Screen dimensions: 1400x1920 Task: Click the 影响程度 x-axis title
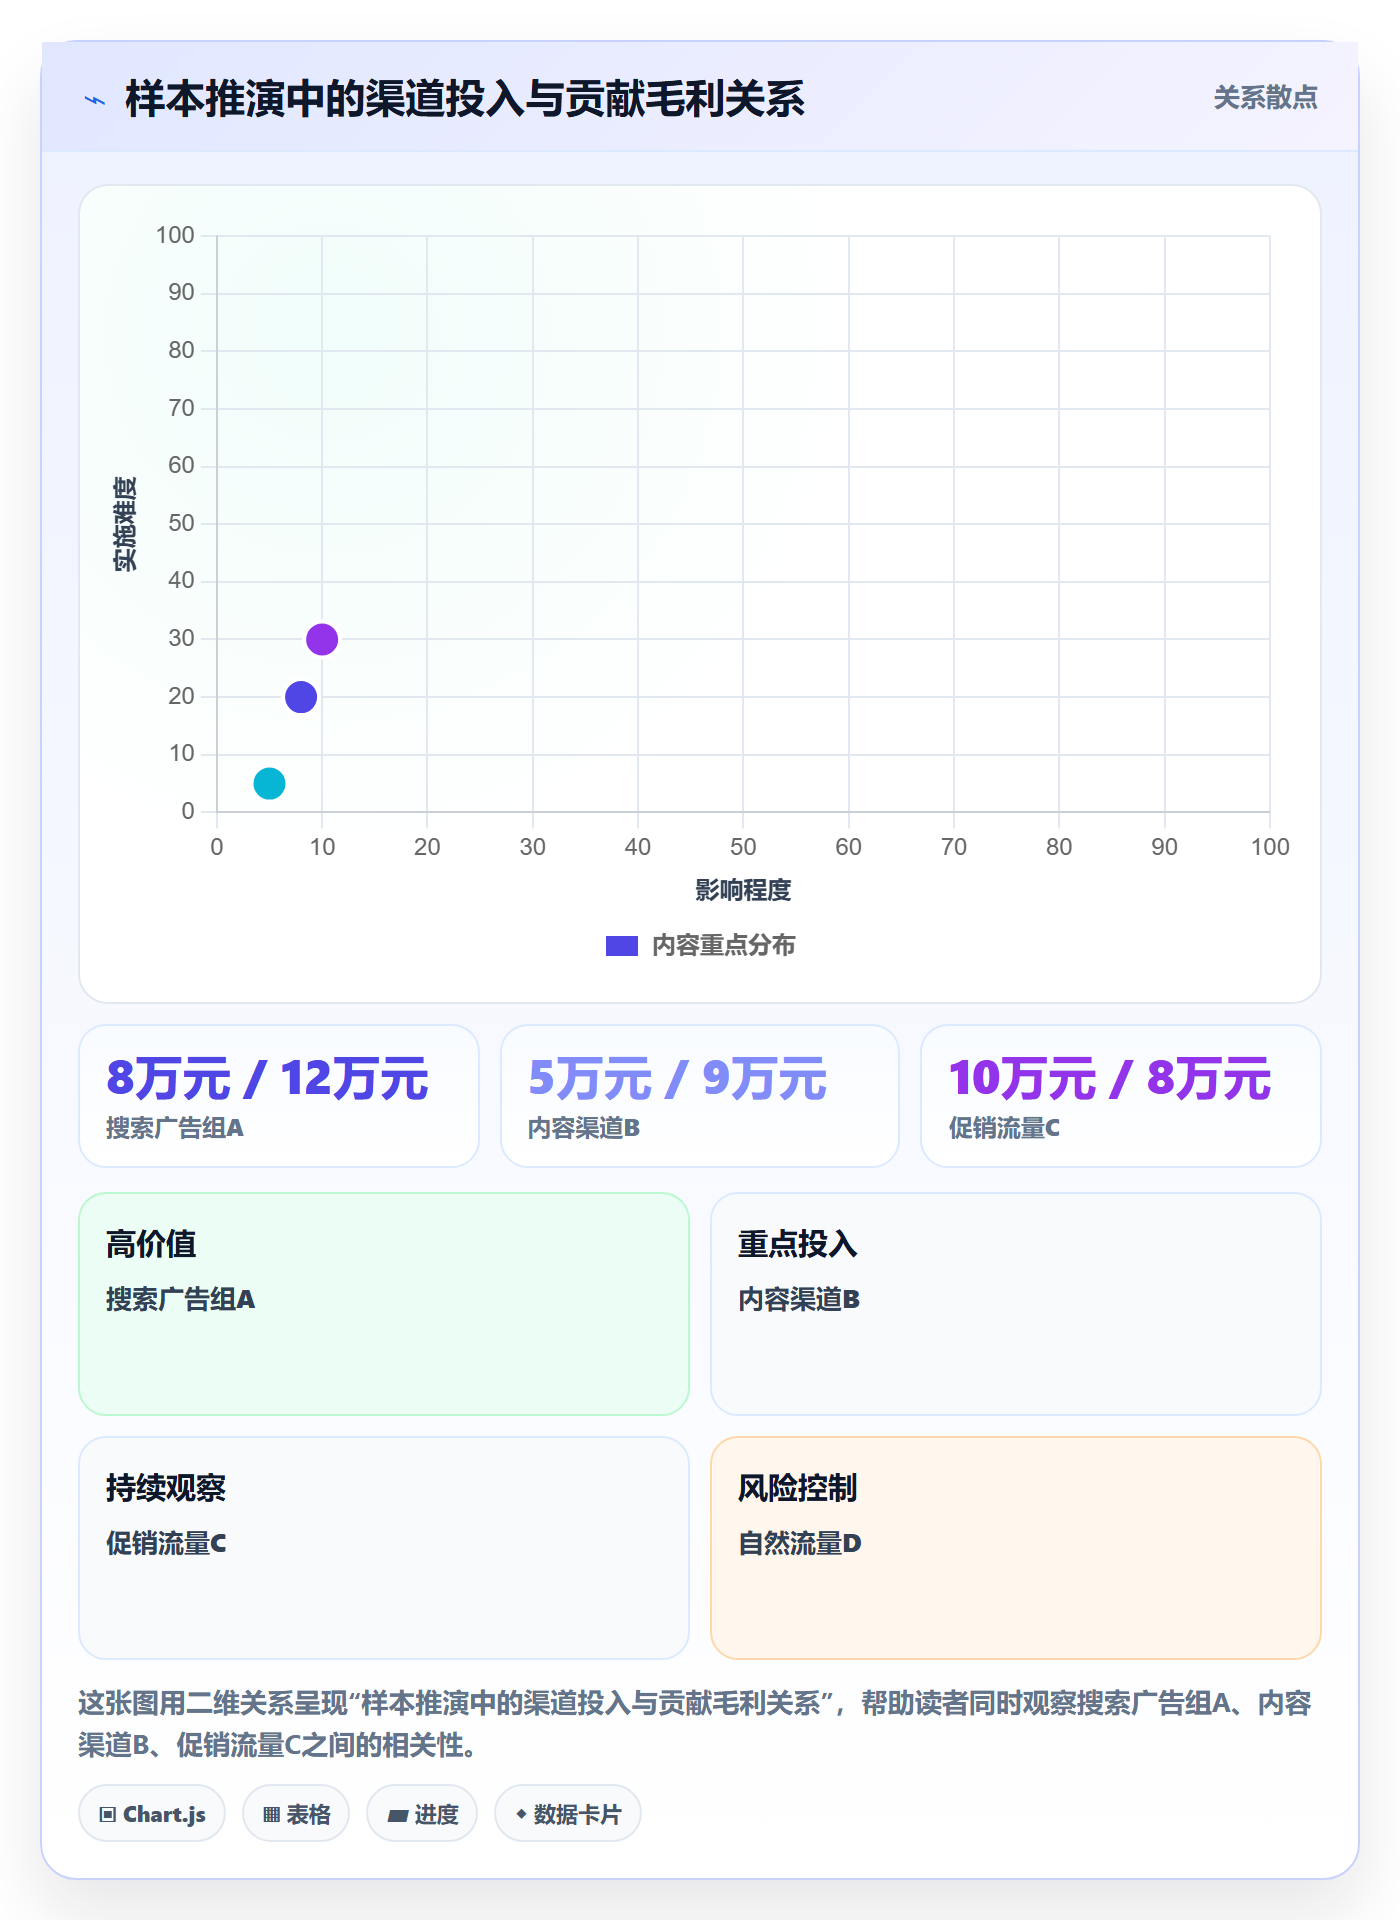tap(743, 890)
